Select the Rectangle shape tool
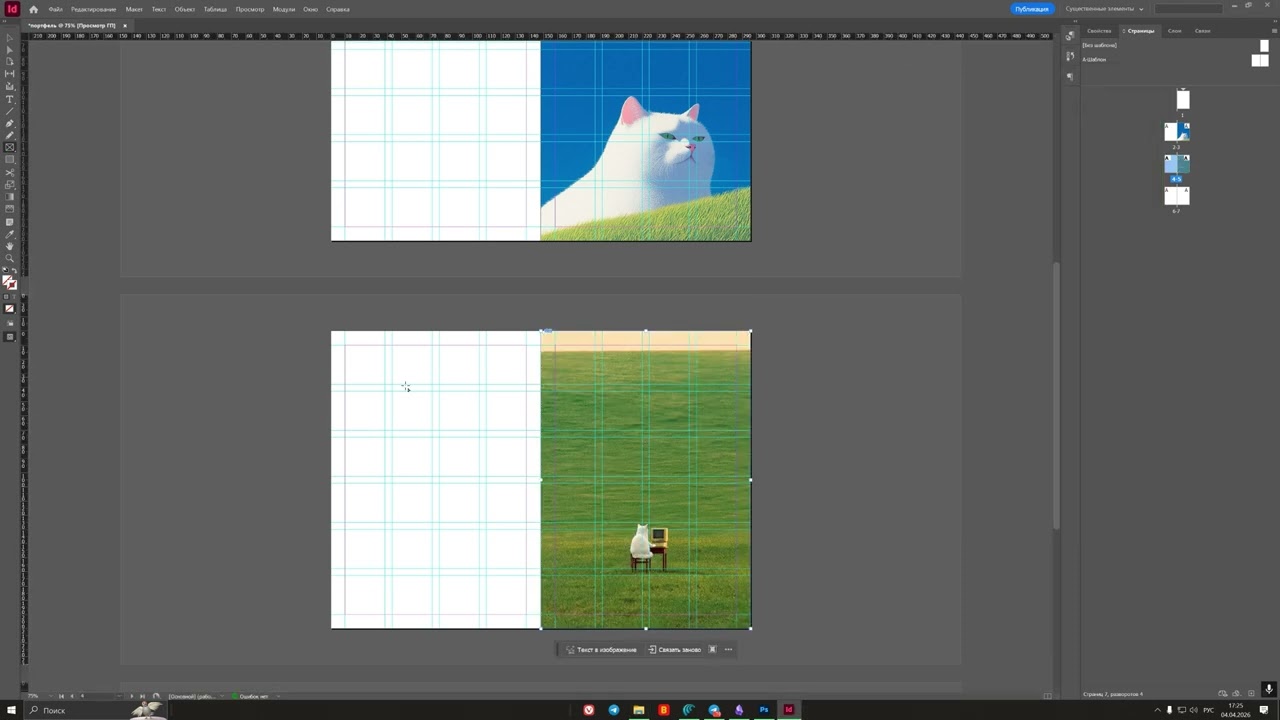The width and height of the screenshot is (1280, 720). pyautogui.click(x=10, y=160)
